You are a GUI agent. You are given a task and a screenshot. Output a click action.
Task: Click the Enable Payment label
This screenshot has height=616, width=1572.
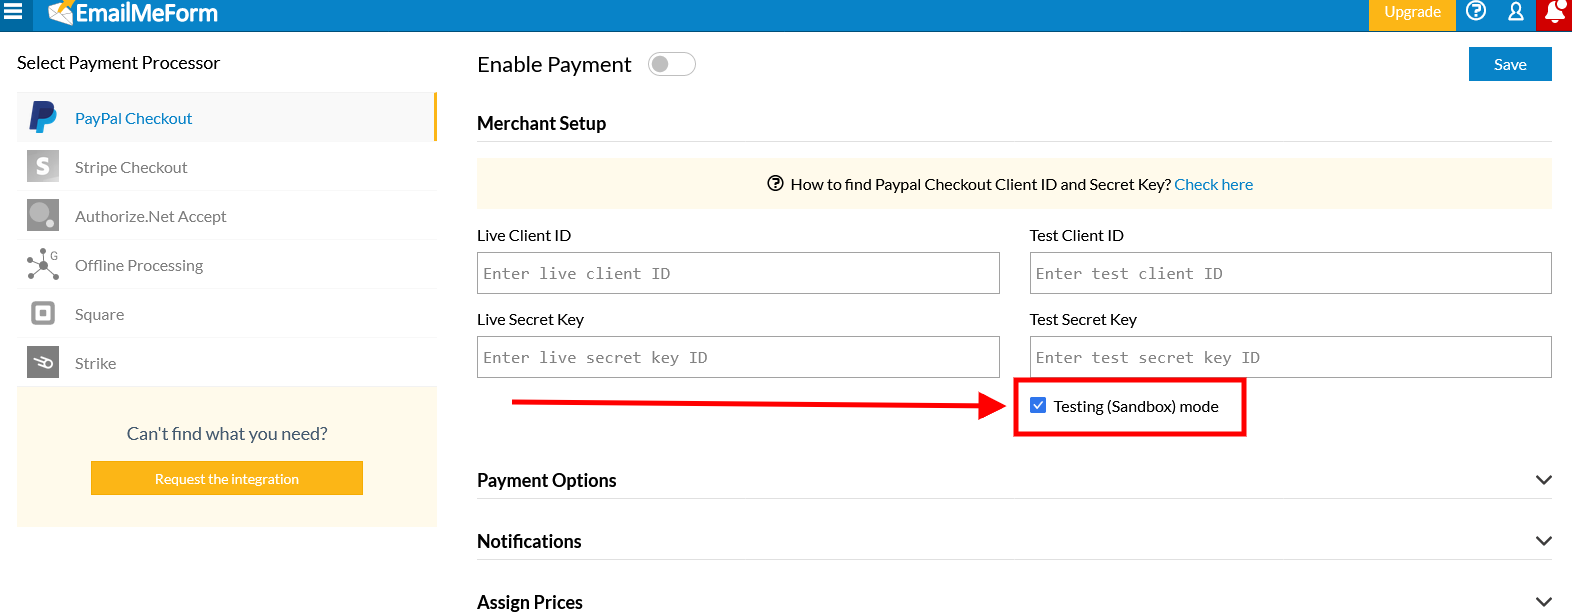click(554, 64)
